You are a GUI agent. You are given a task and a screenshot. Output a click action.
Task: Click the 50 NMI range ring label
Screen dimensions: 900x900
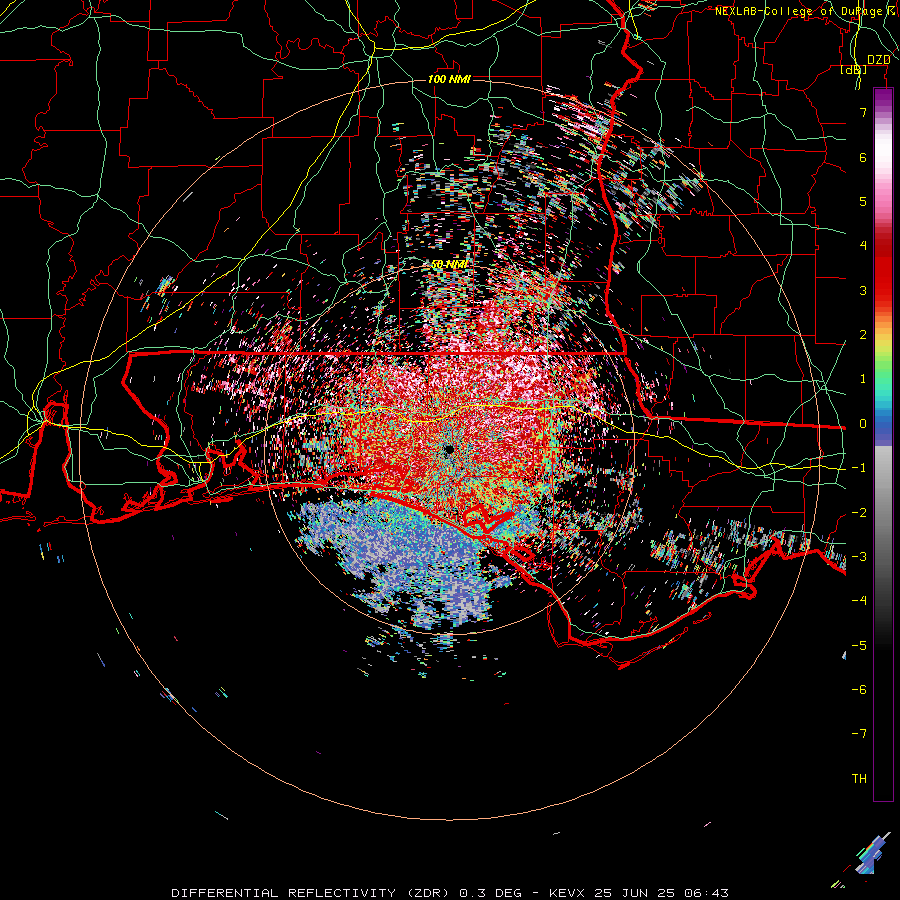tap(449, 264)
